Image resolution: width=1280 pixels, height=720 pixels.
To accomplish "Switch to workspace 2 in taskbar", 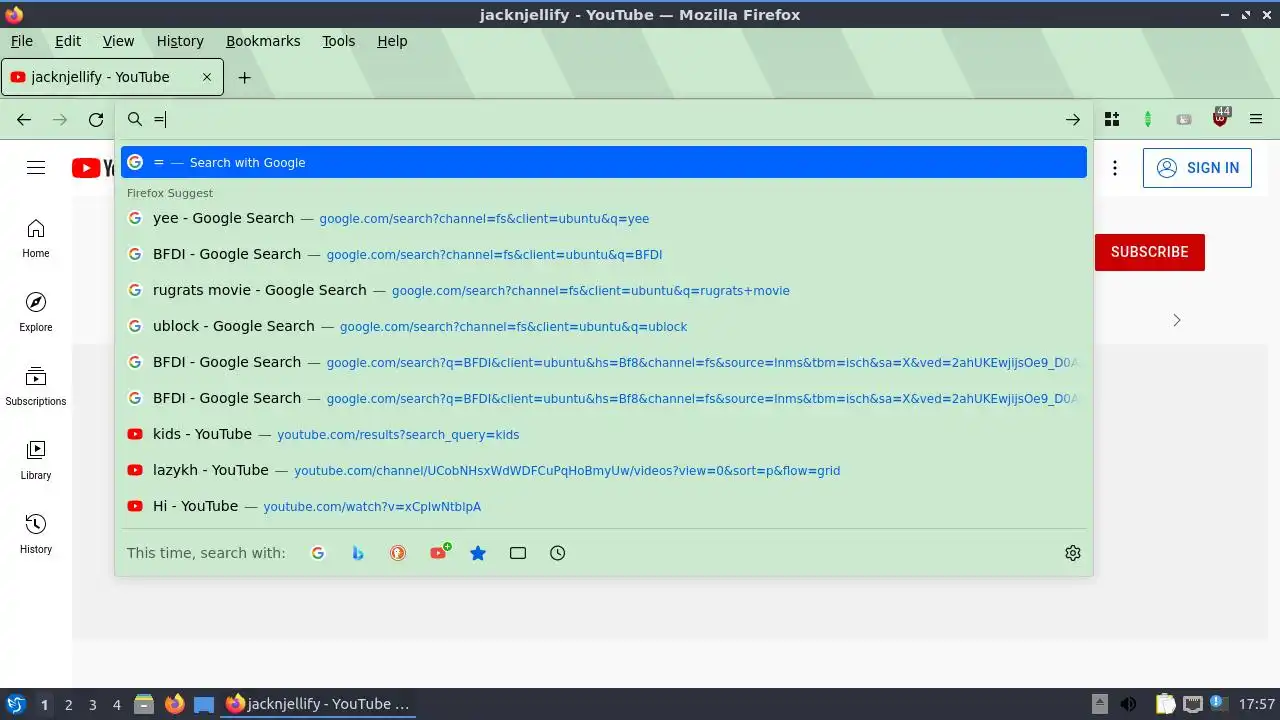I will point(68,705).
